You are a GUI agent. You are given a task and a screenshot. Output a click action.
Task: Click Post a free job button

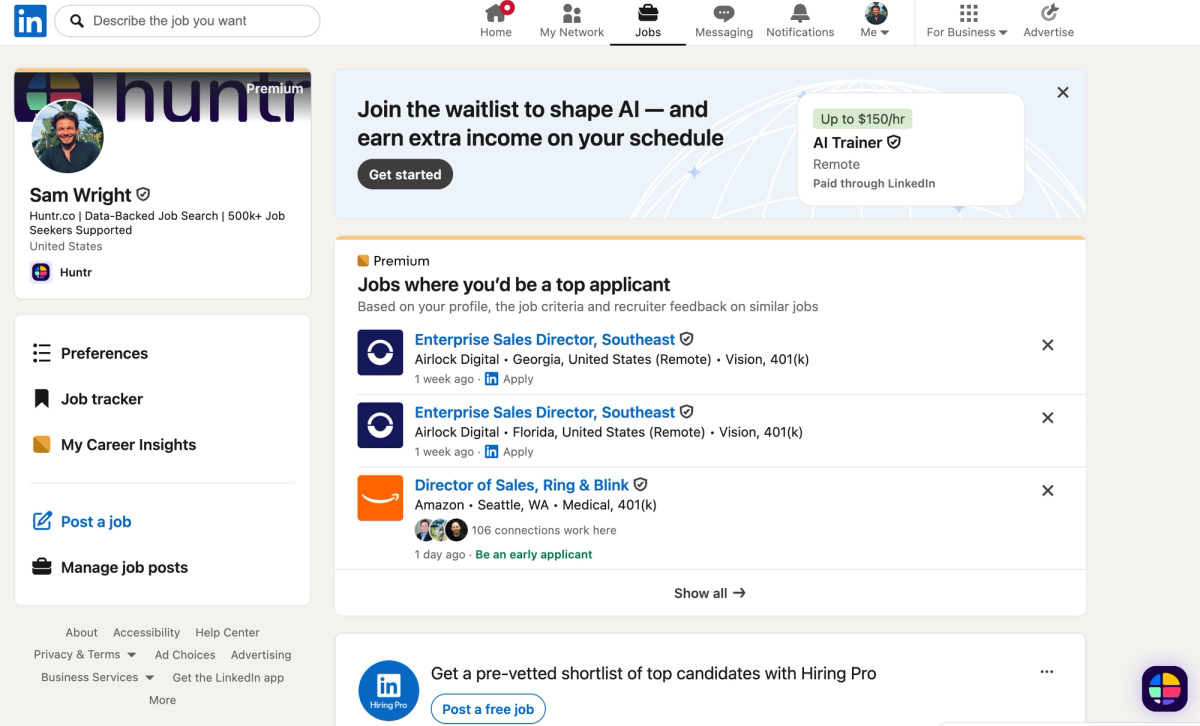488,709
